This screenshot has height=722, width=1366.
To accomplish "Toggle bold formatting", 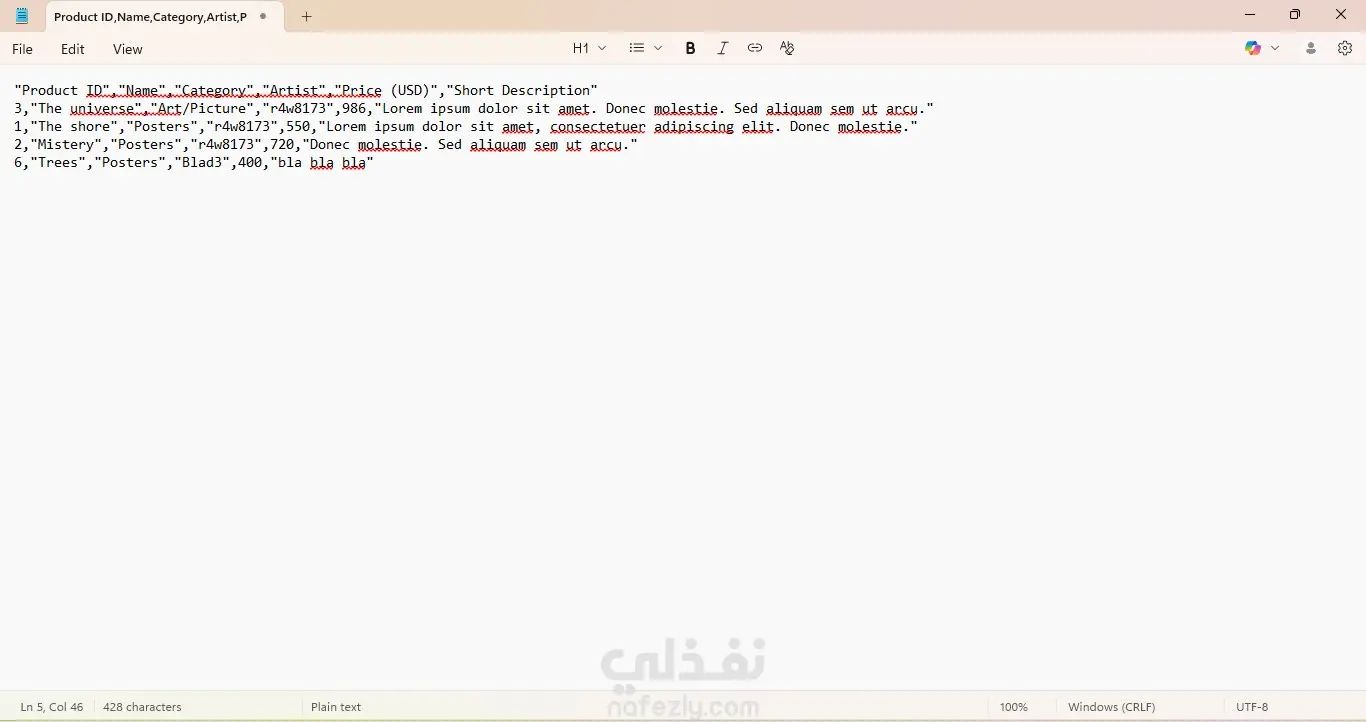I will pyautogui.click(x=690, y=48).
